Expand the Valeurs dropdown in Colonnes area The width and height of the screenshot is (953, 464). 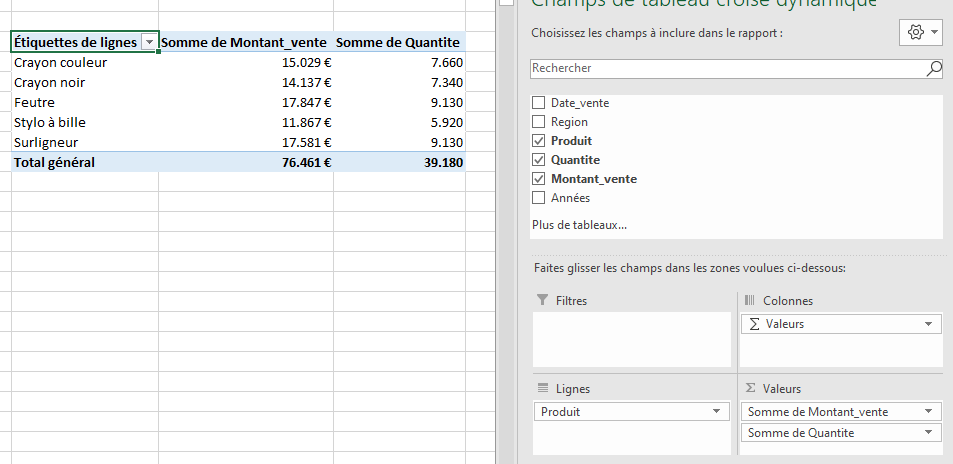click(x=929, y=324)
